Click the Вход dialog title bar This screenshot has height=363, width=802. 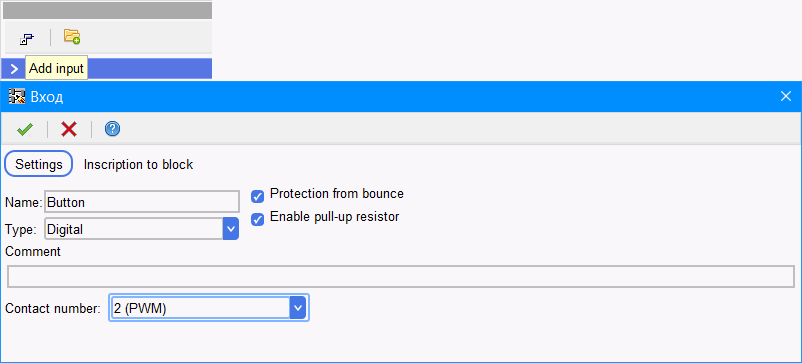[401, 96]
